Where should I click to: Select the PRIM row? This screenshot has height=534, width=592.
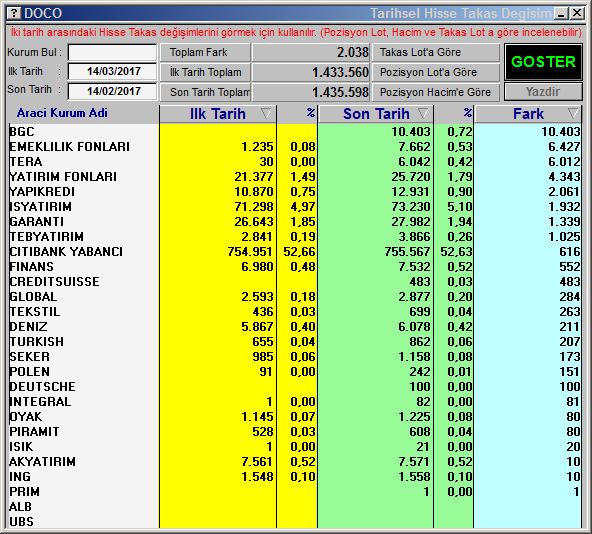coord(294,492)
